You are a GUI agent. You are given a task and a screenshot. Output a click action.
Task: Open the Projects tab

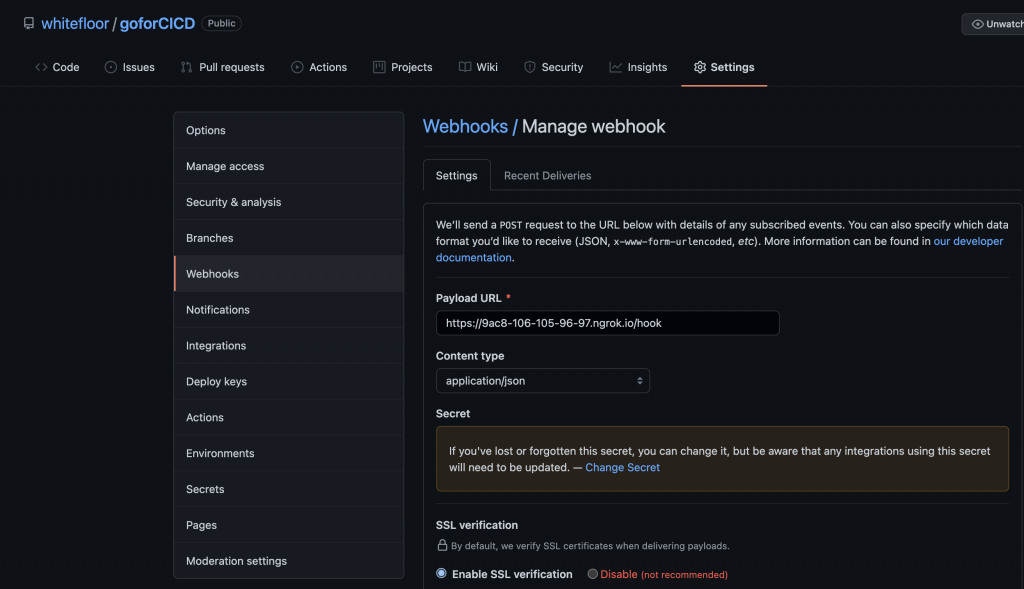pos(403,67)
